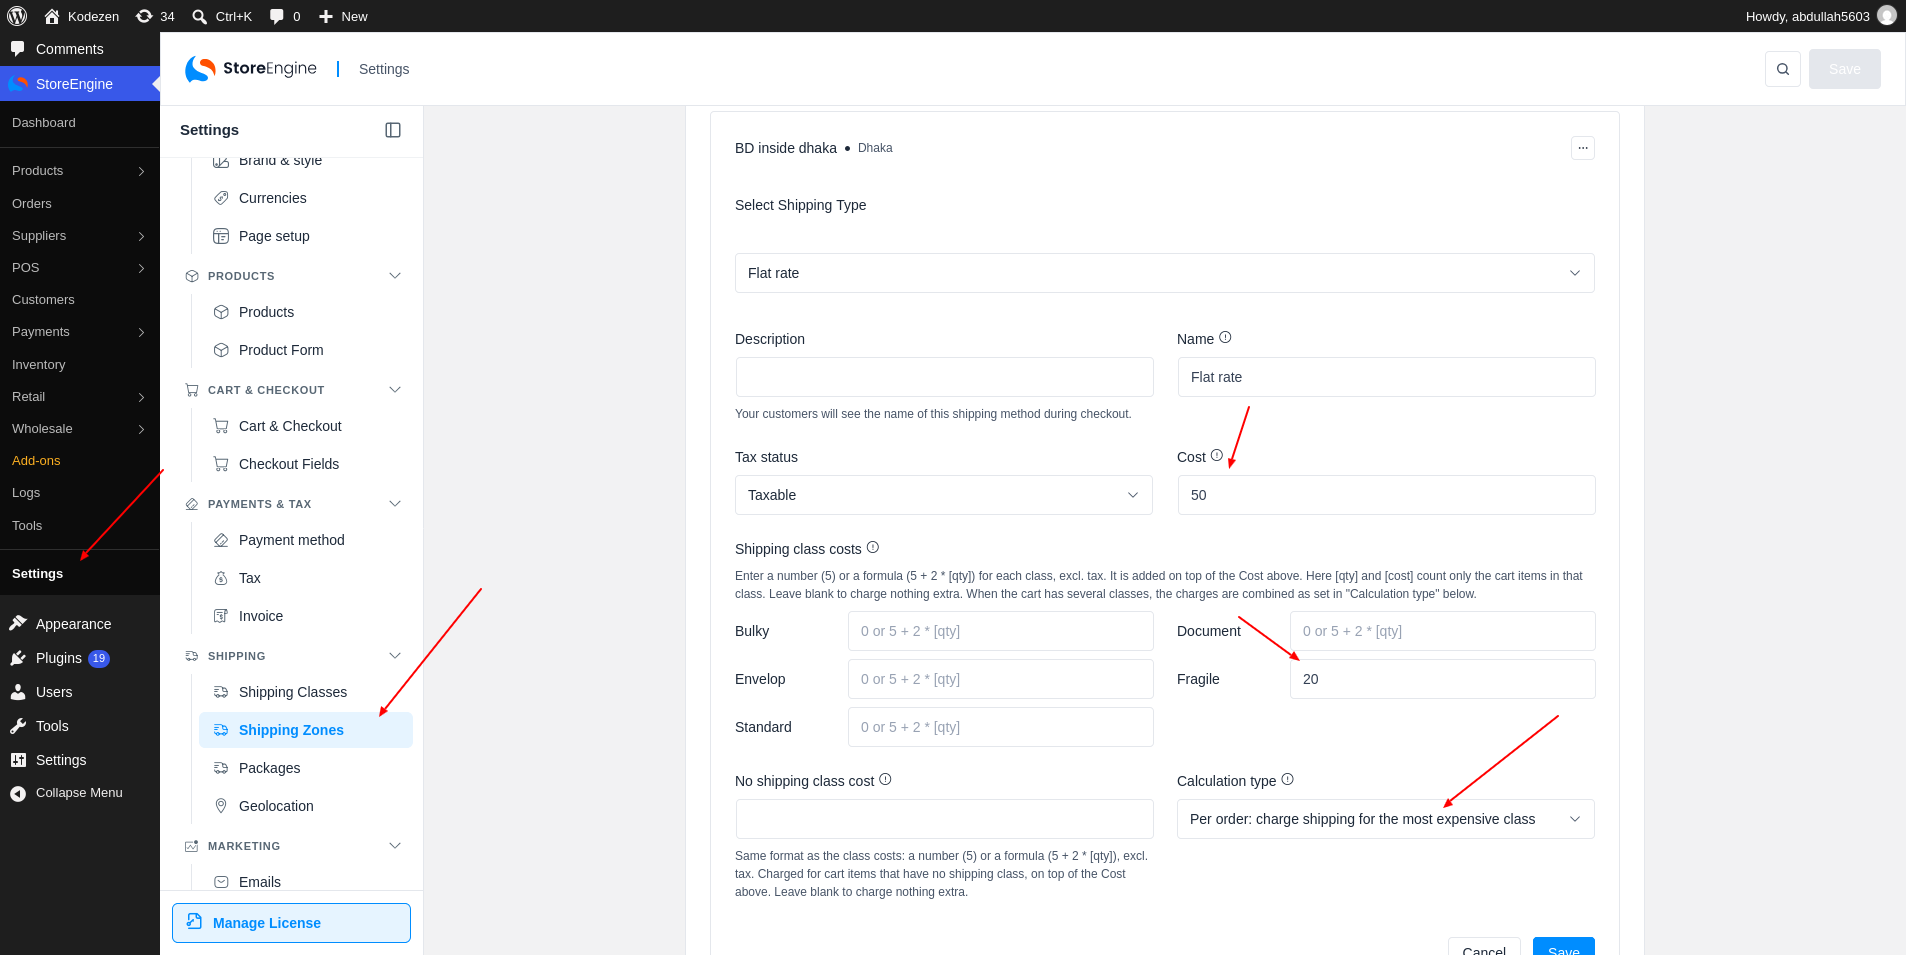Collapse the PRODUCTS settings section

[x=395, y=276]
